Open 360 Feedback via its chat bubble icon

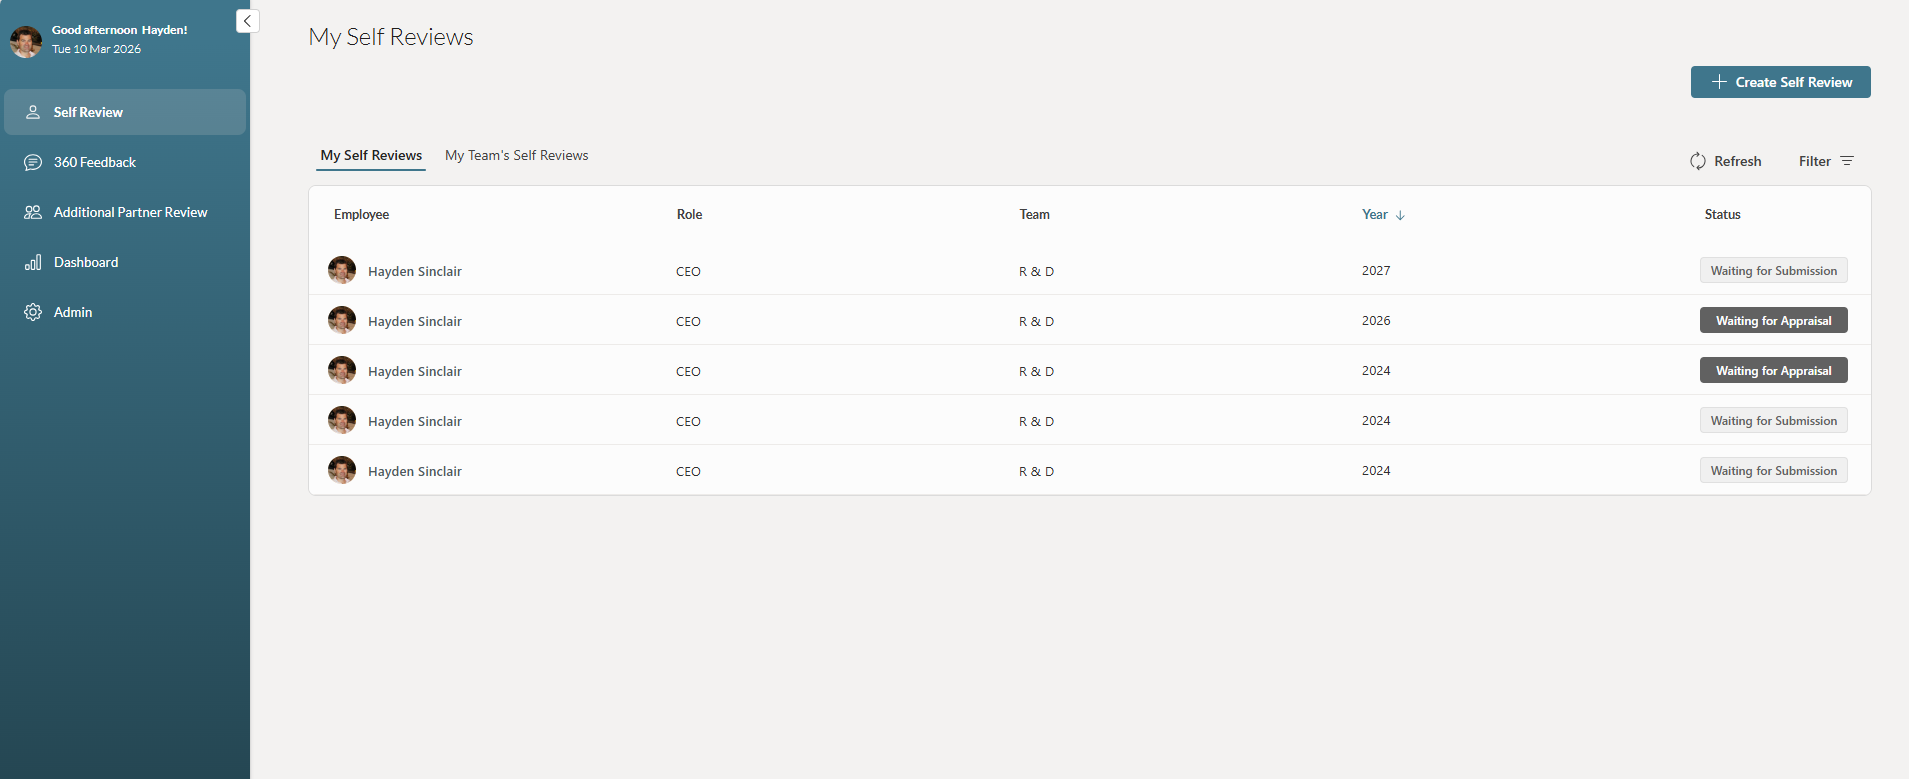[x=33, y=162]
